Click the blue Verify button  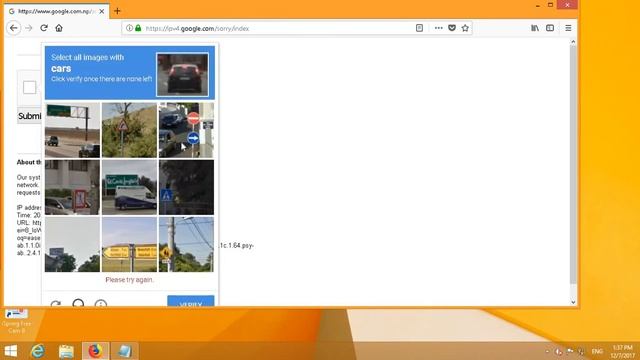(x=191, y=301)
